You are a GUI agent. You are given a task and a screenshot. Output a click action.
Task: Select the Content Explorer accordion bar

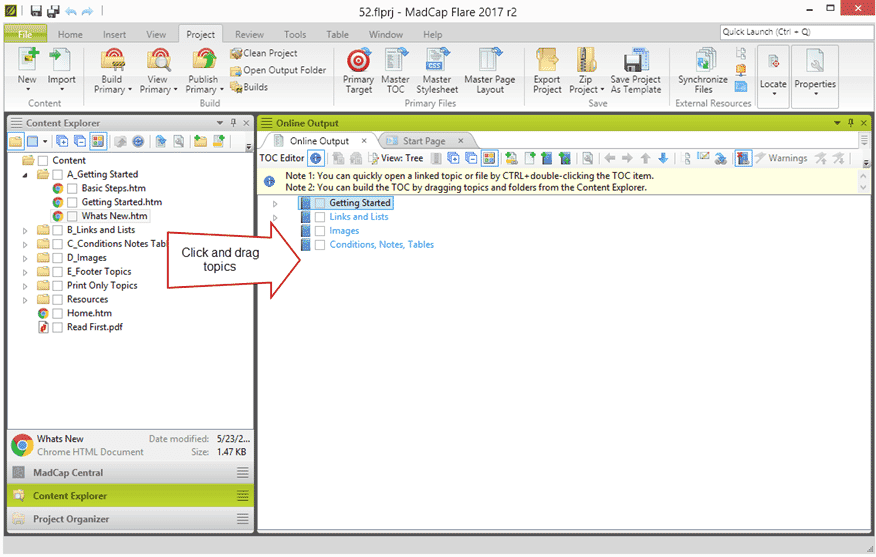pos(130,496)
